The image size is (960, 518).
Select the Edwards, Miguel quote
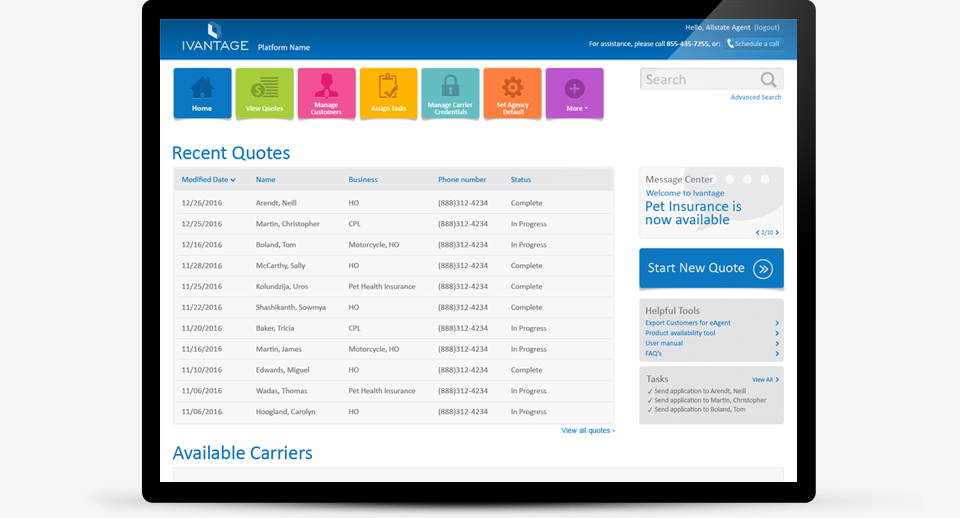coord(394,370)
